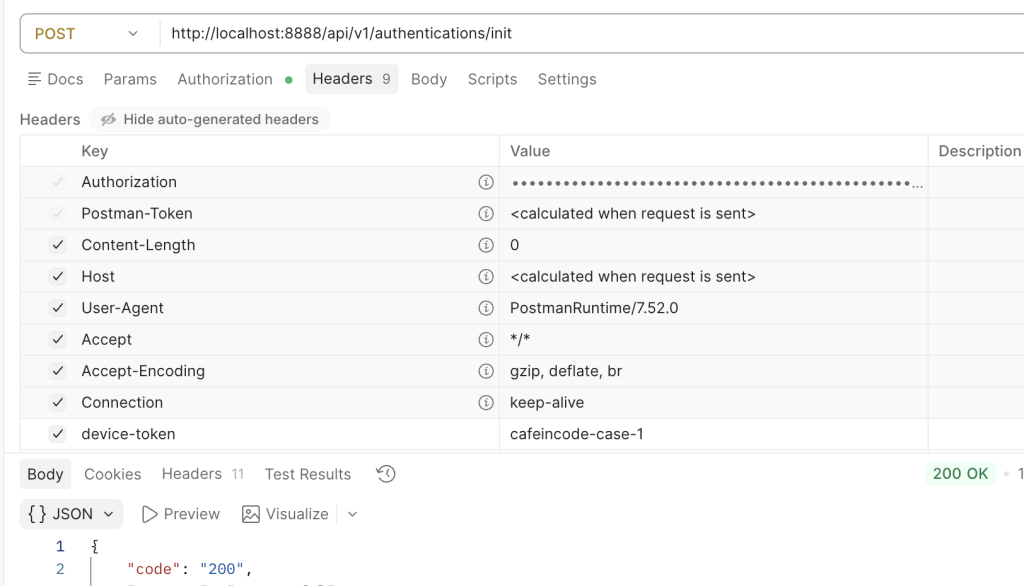The image size is (1024, 586).
Task: Click info icon for Accept-Encoding header
Action: [x=486, y=371]
